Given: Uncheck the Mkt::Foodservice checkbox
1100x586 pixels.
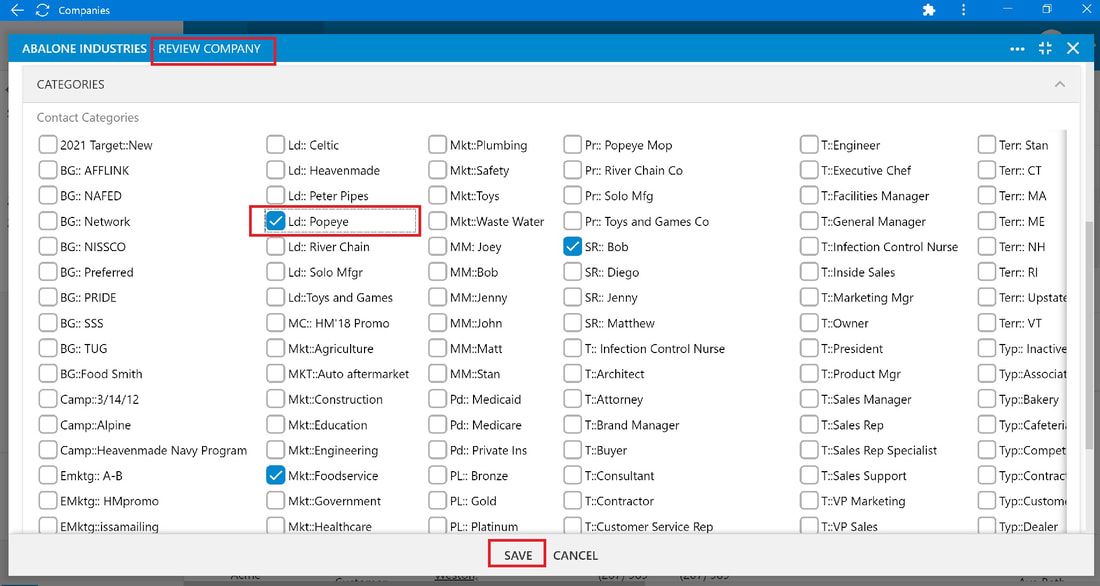Looking at the screenshot, I should (x=276, y=475).
